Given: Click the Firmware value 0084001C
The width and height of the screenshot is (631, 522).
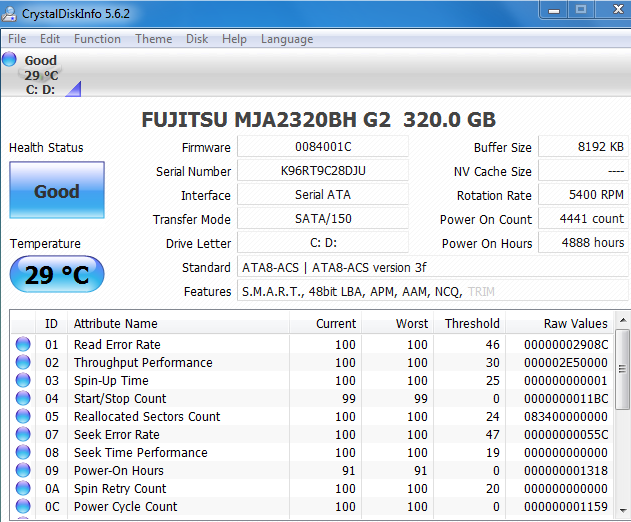Looking at the screenshot, I should tap(323, 146).
